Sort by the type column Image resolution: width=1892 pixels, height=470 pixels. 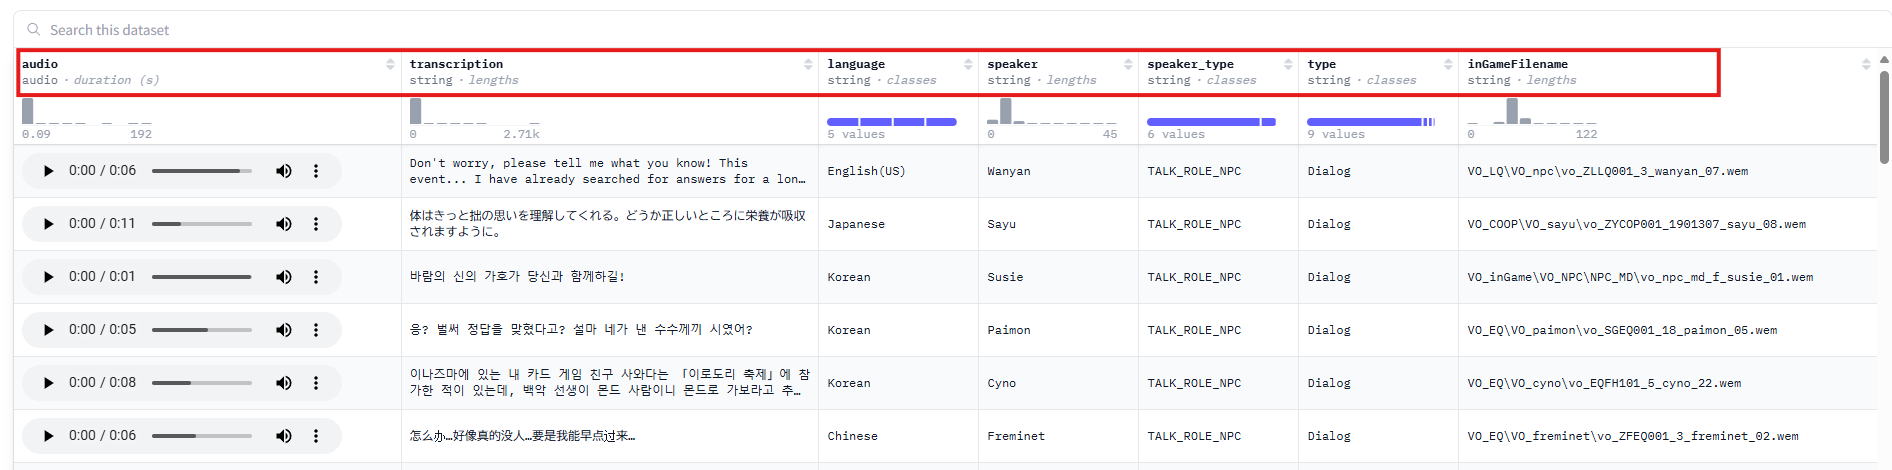[1448, 64]
